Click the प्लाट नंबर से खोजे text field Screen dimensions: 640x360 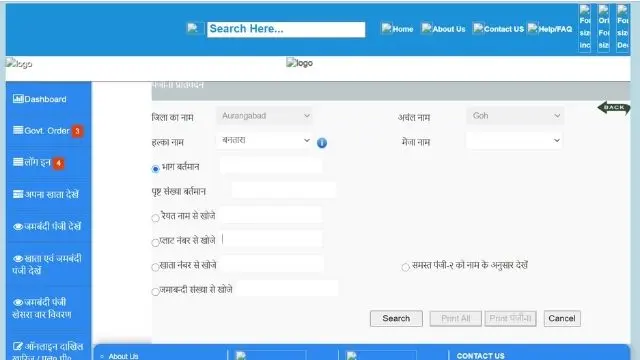coord(272,239)
